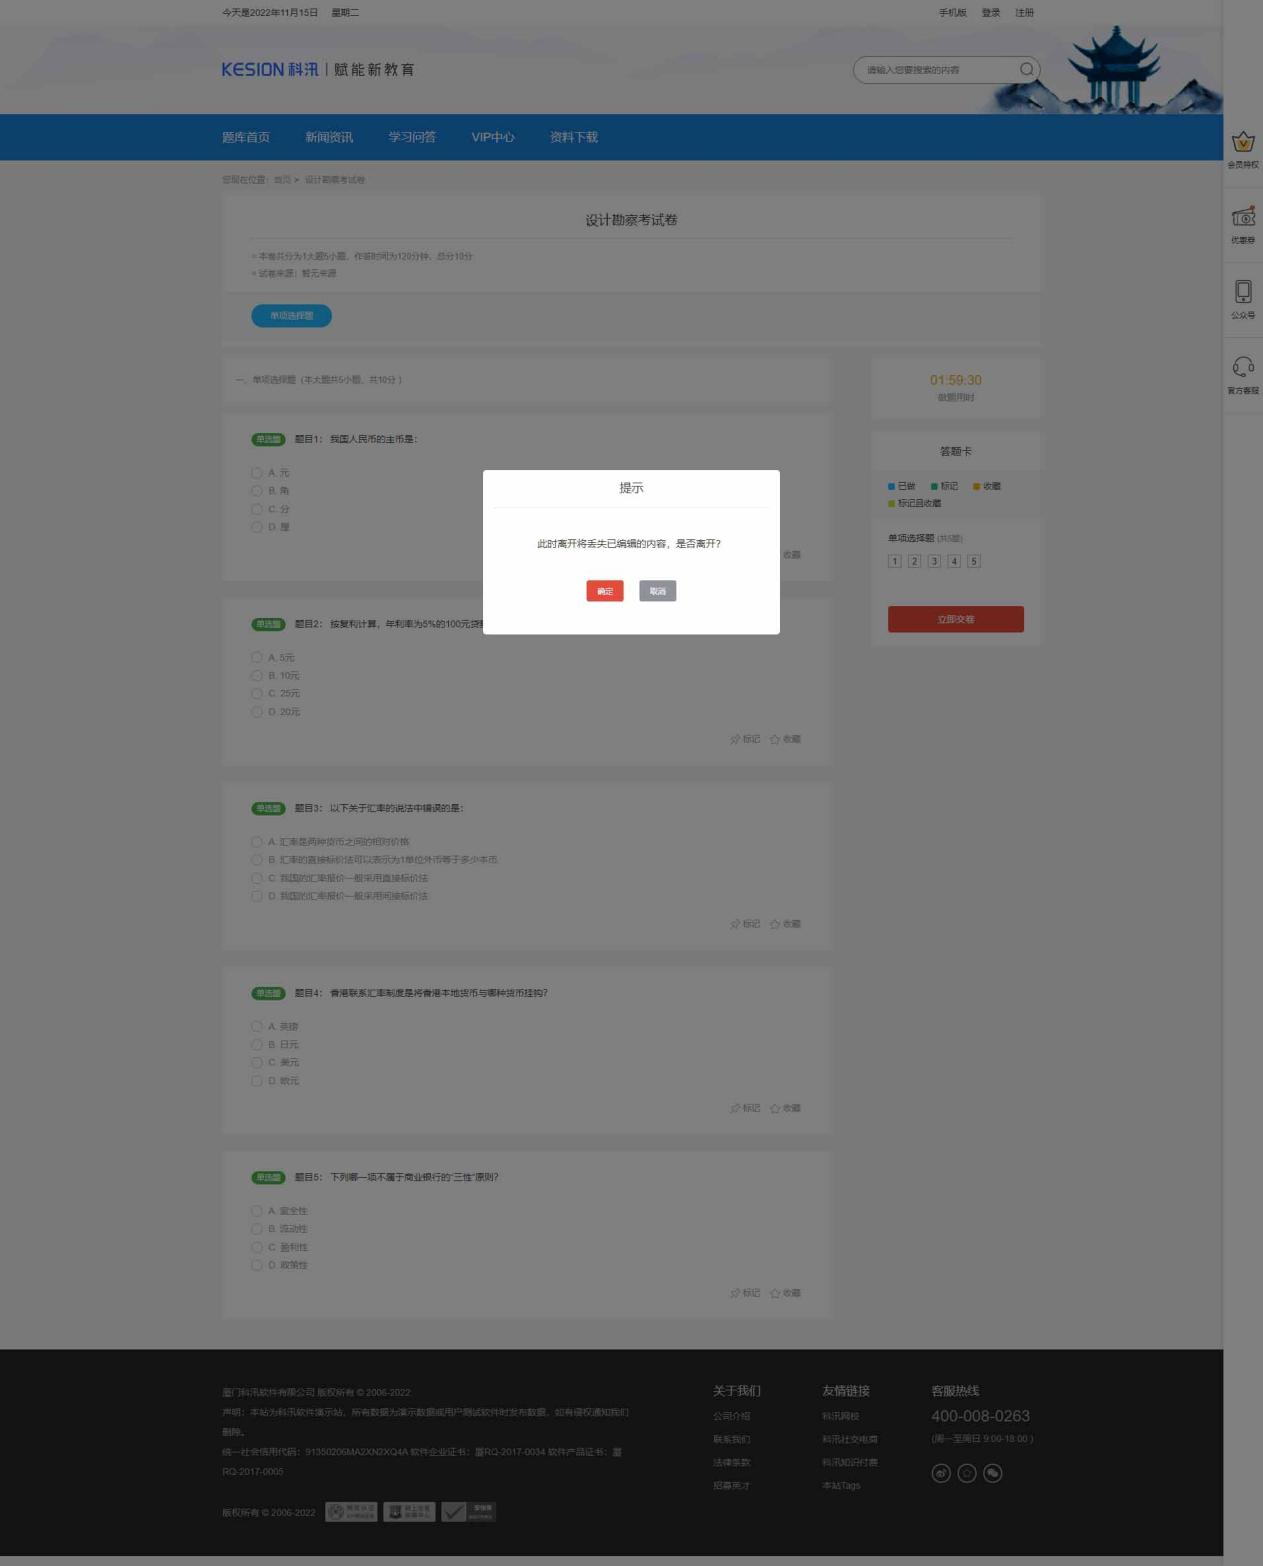Click the 官方客服 headset icon
Screen dimensions: 1263x1566
1243,368
